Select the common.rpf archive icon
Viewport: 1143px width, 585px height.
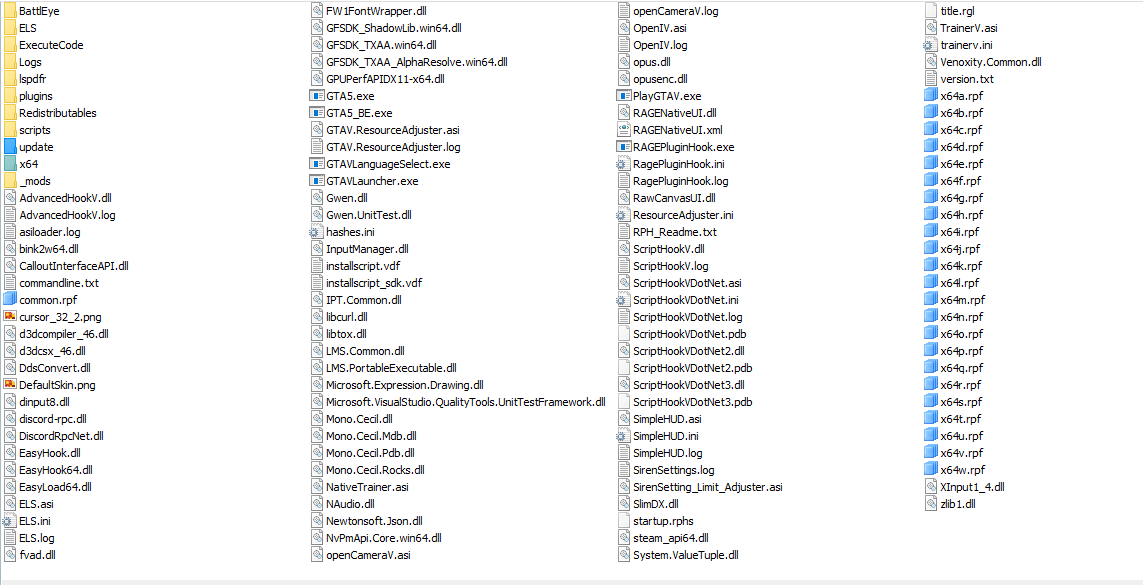10,300
